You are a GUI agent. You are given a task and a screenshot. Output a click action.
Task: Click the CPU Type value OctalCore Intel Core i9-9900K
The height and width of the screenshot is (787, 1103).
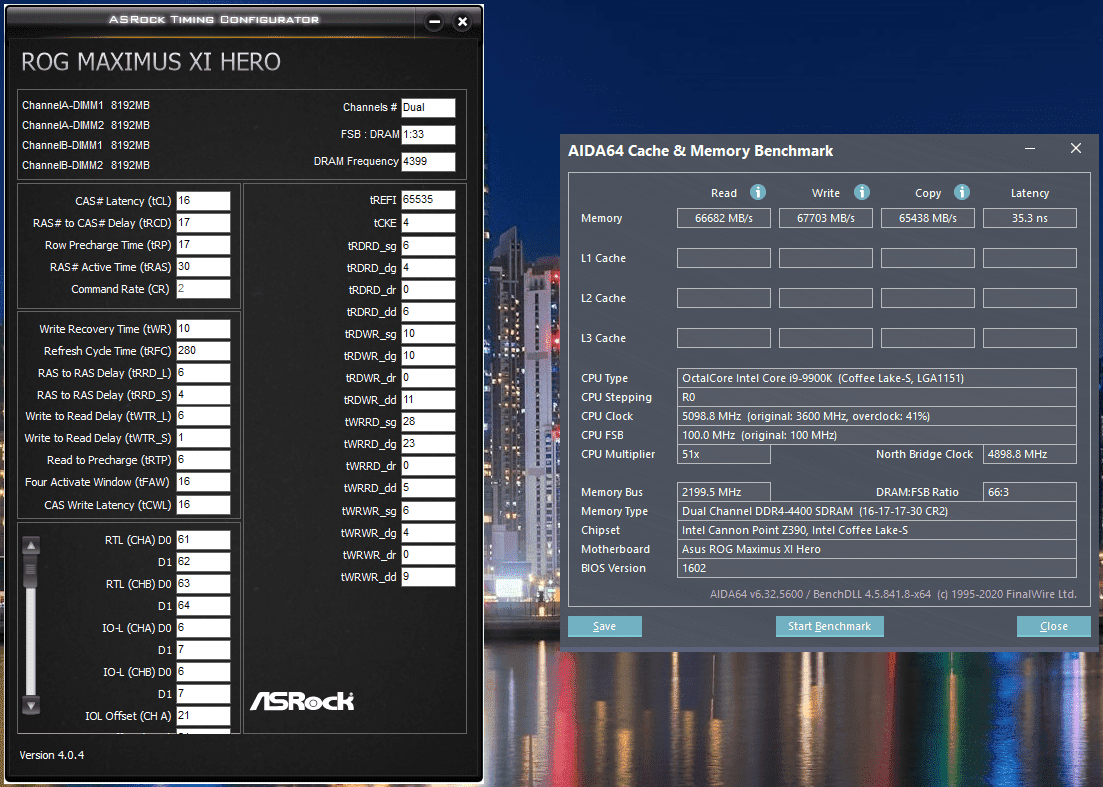tap(876, 378)
